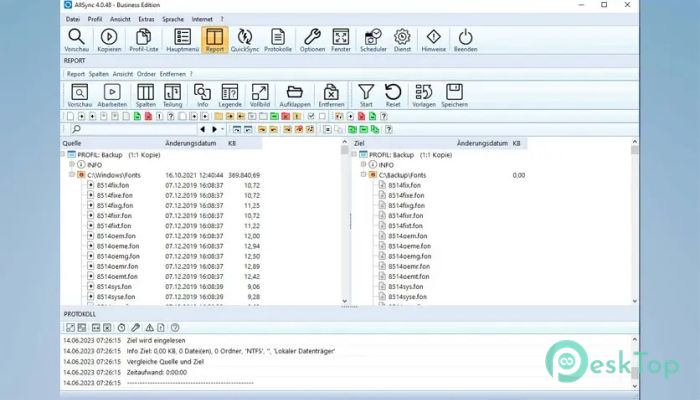Toggle the empty checkbox icon in the filter toolbar
Image resolution: width=700 pixels, height=400 pixels.
point(322,117)
